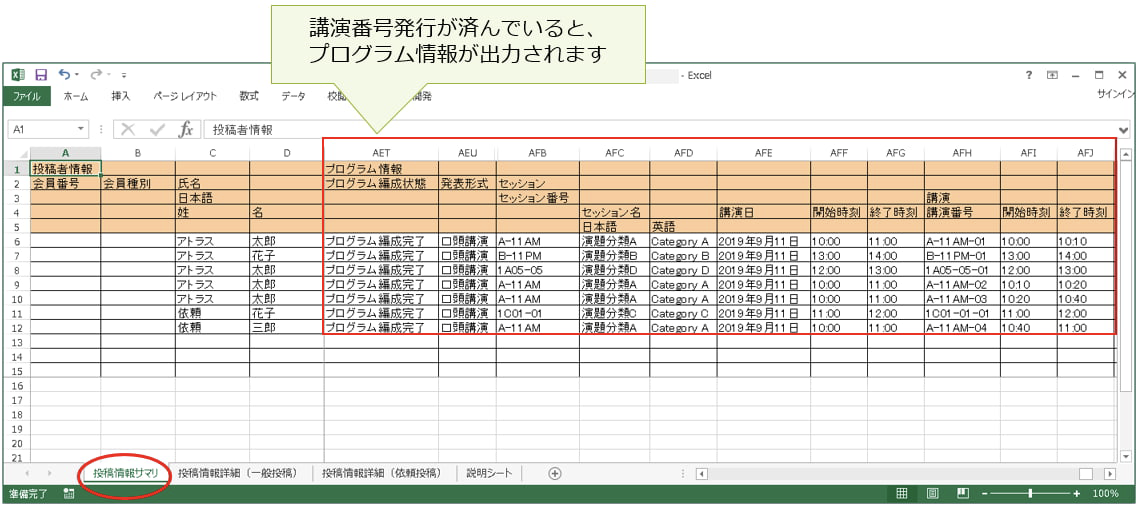Select column header AFH
The image size is (1138, 506).
point(962,153)
